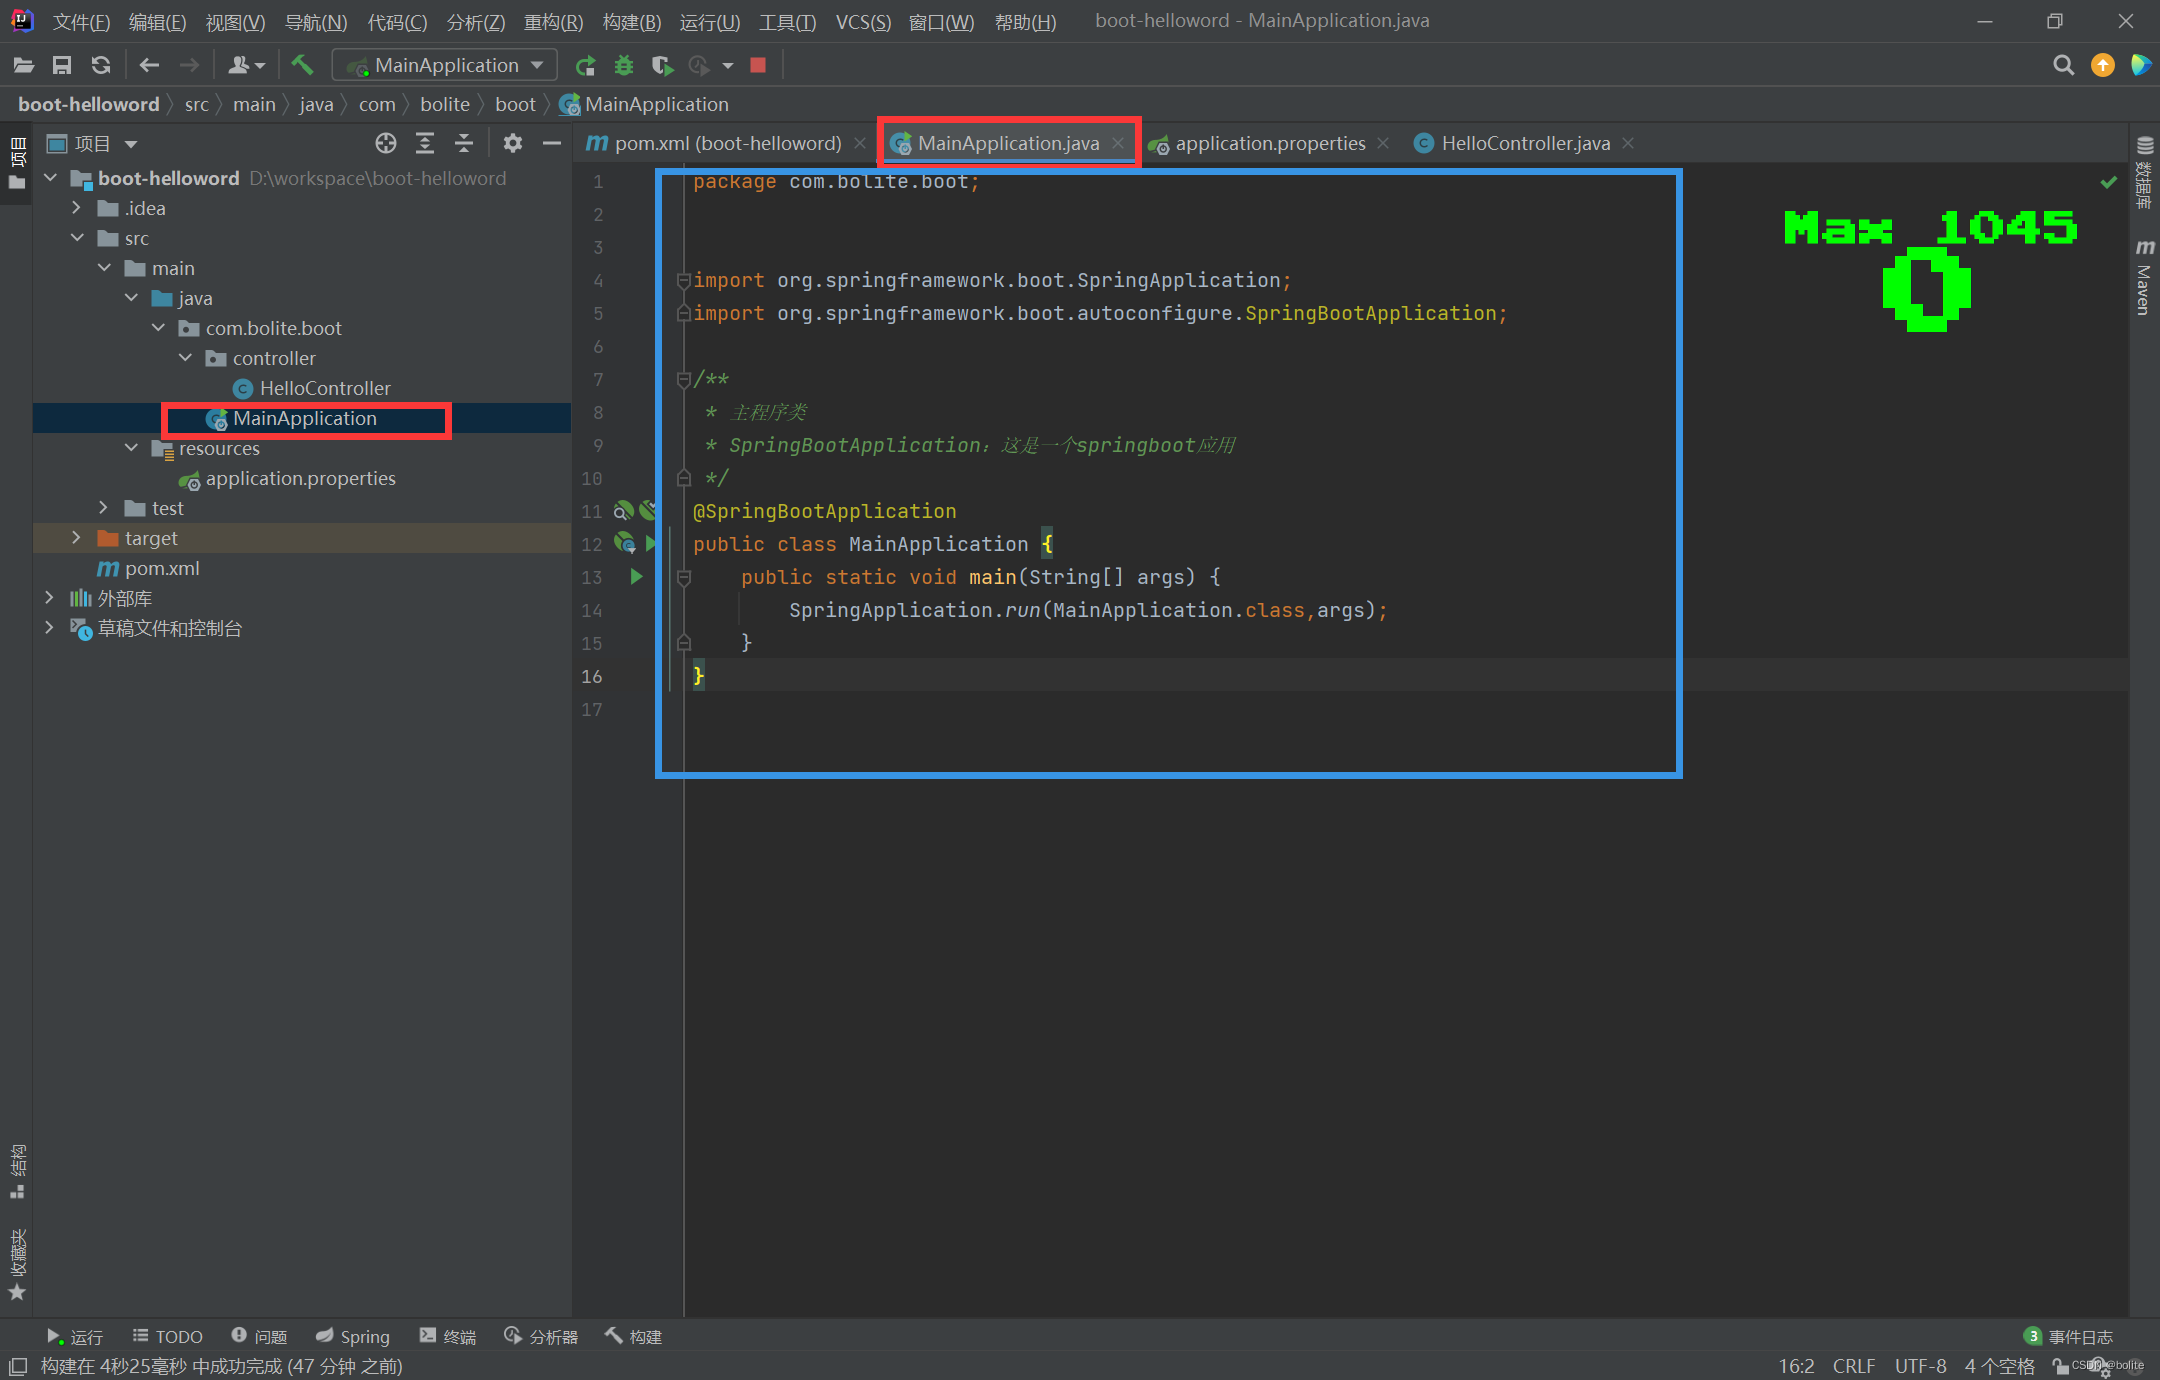Open the TODO tool window

pyautogui.click(x=167, y=1337)
